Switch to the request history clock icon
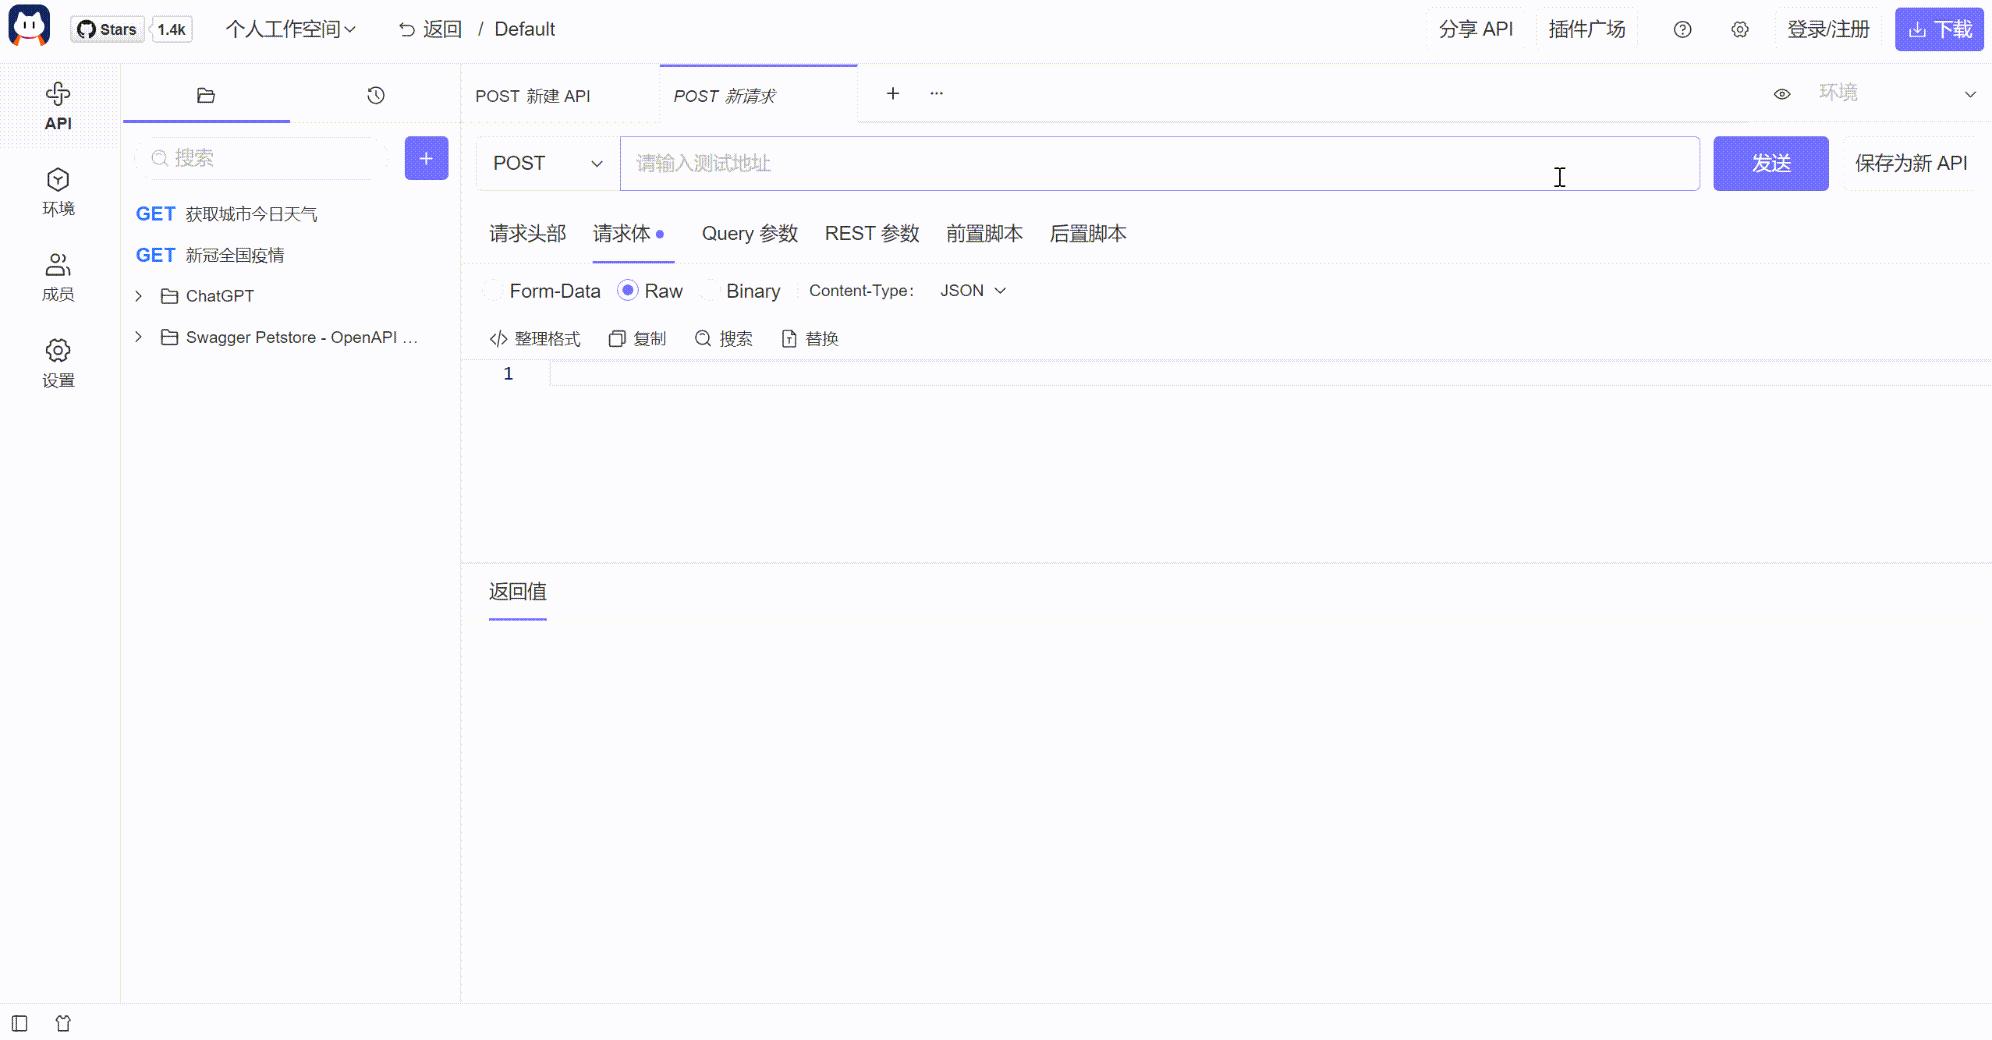 pos(374,94)
